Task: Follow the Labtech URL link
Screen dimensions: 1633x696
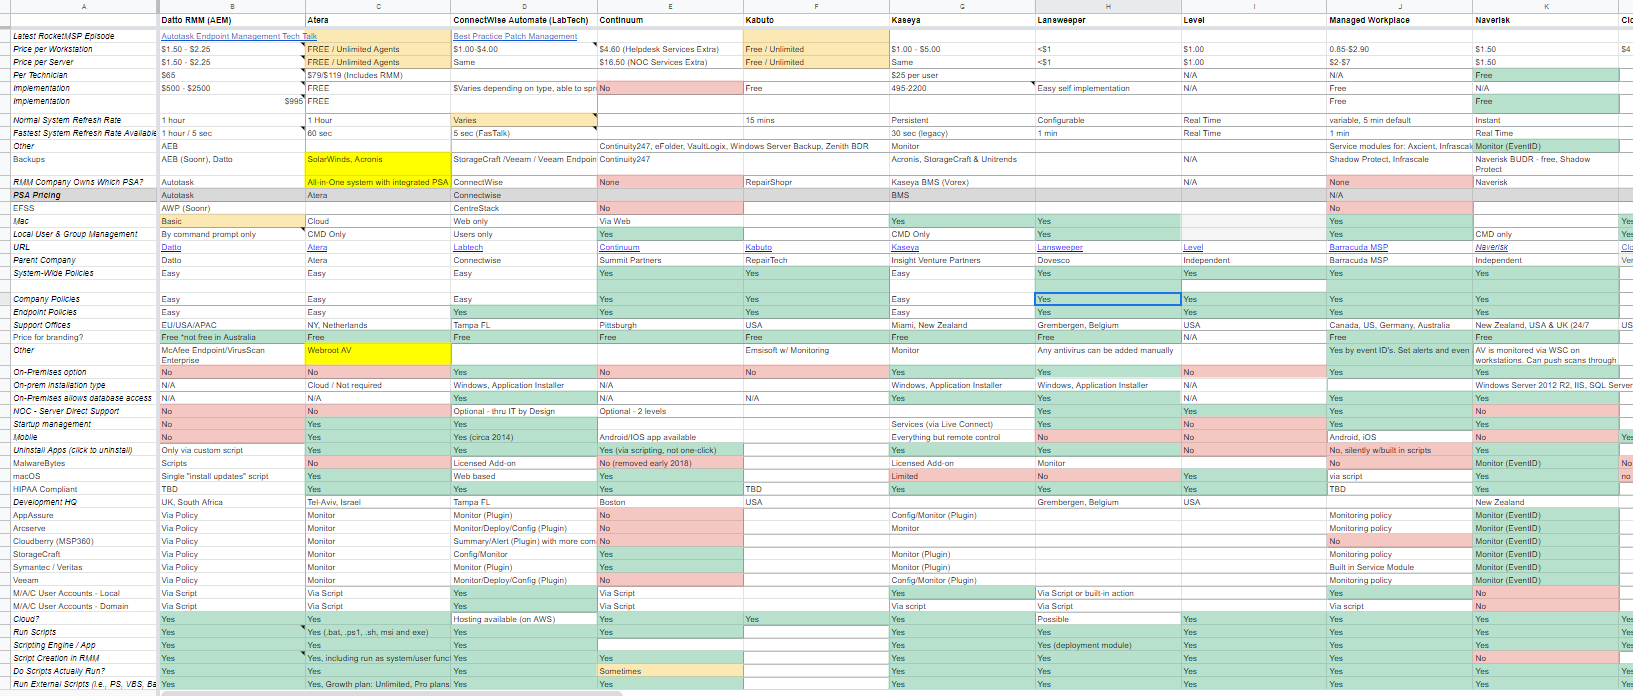Action: [468, 247]
